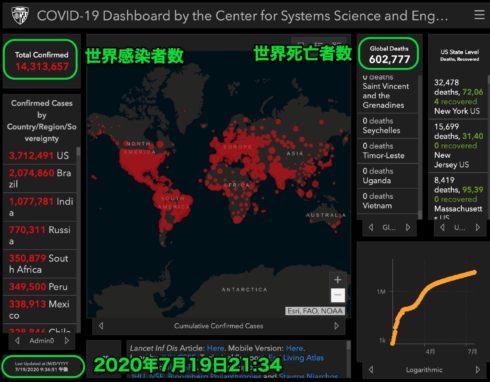Click left arrow under US State Level panel
490x382 pixels.
point(442,228)
